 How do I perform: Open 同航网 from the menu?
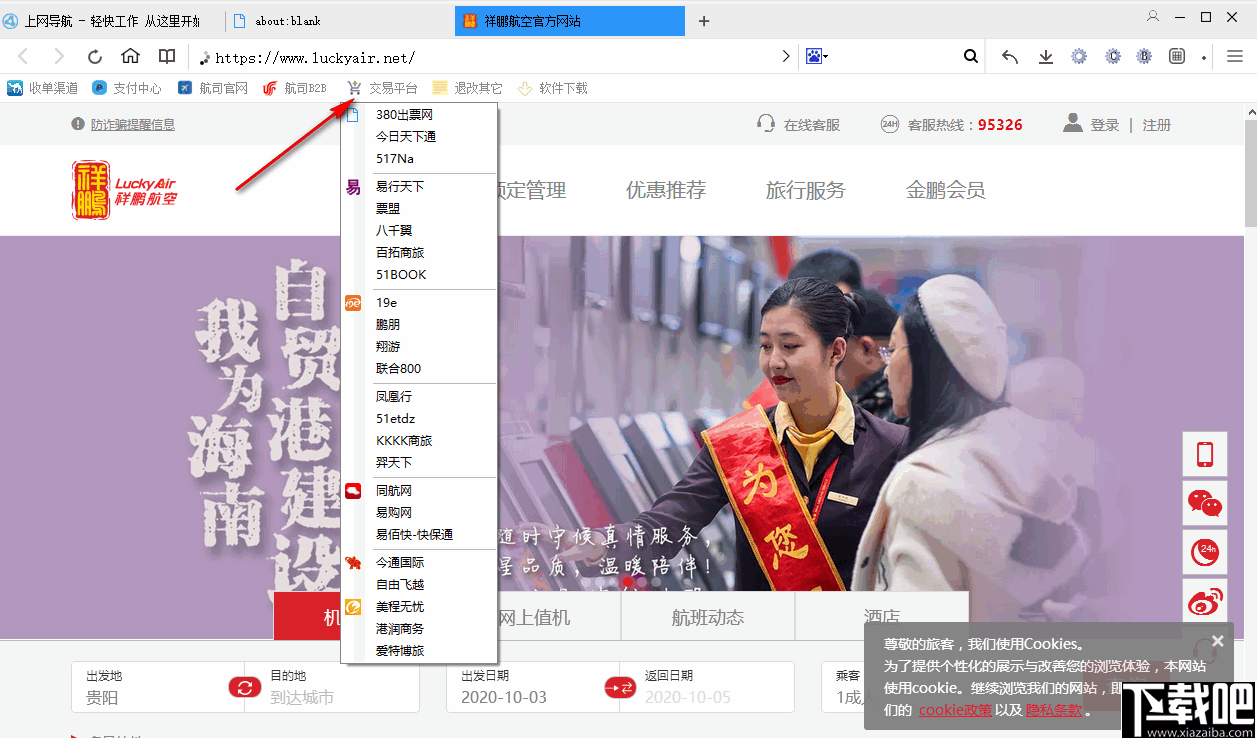pyautogui.click(x=419, y=491)
